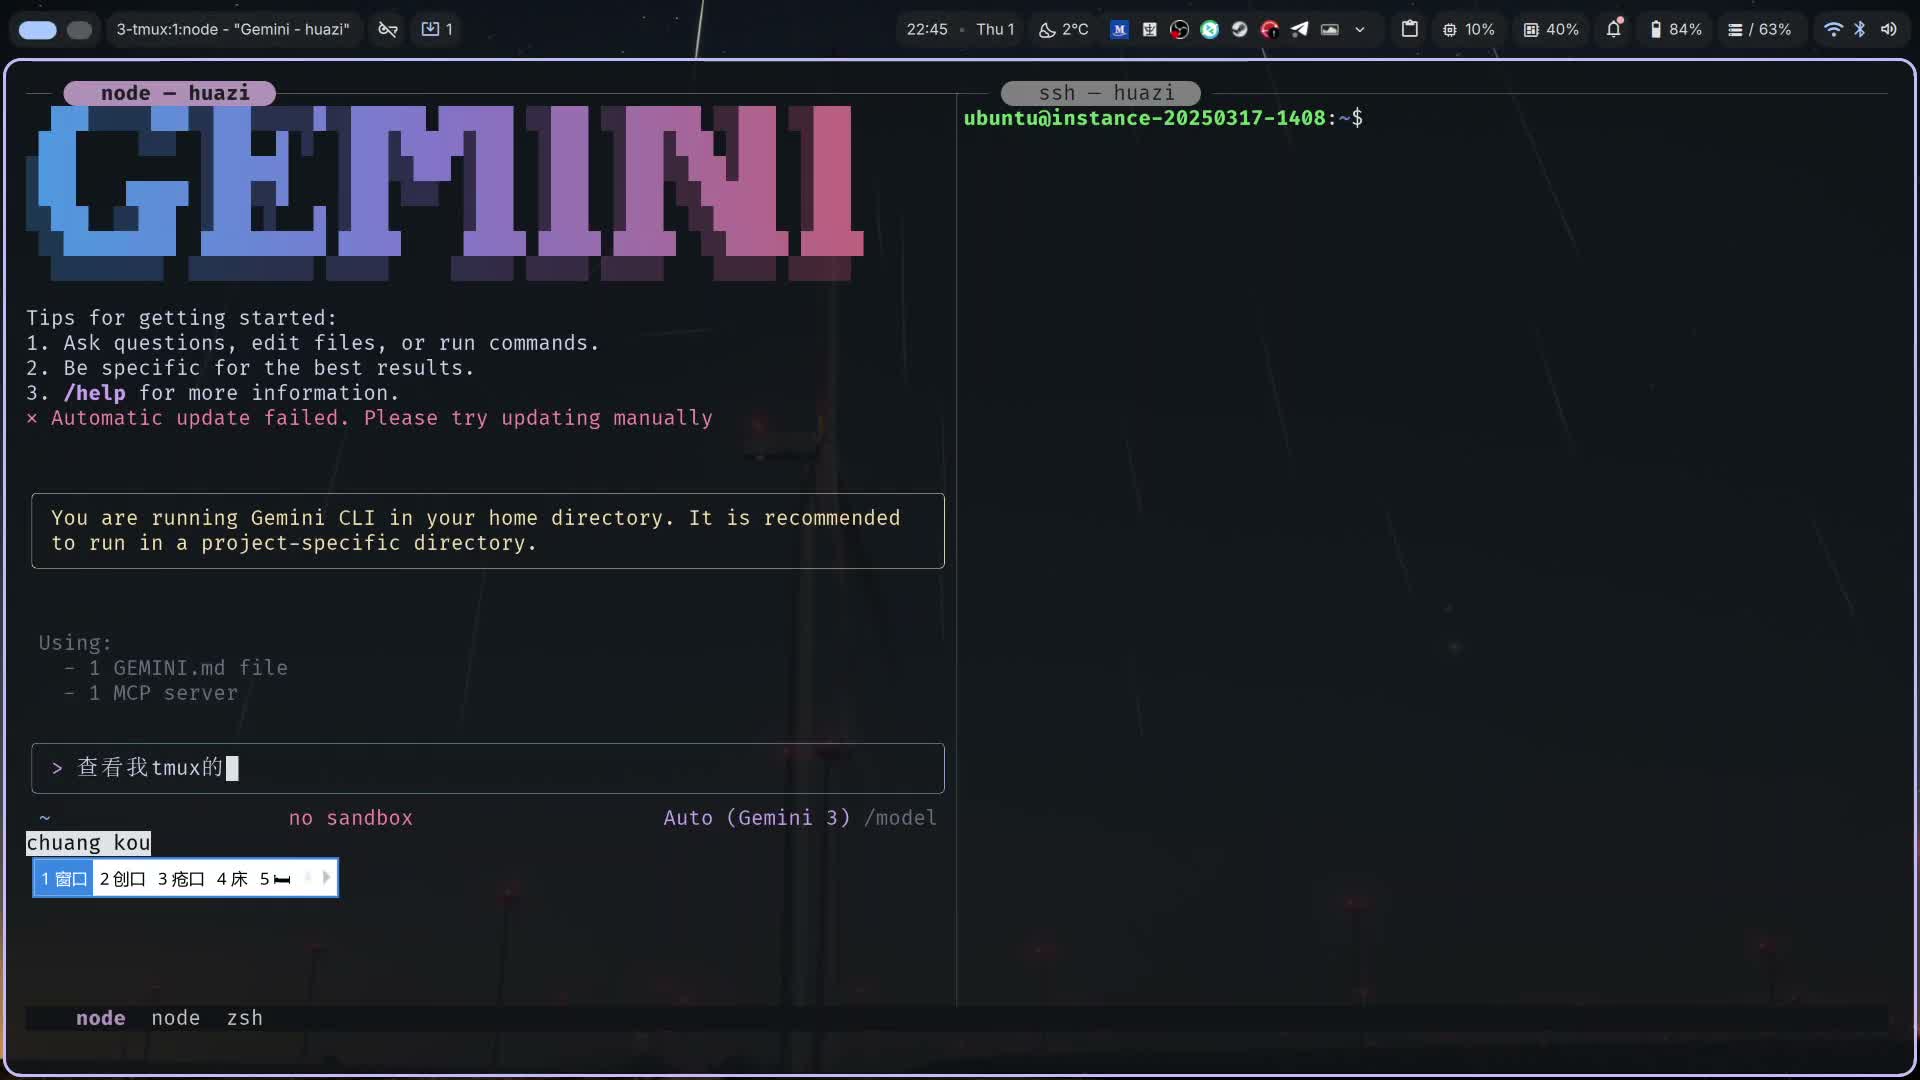
Task: Click the 22:45 clock in the top bar
Action: click(927, 30)
